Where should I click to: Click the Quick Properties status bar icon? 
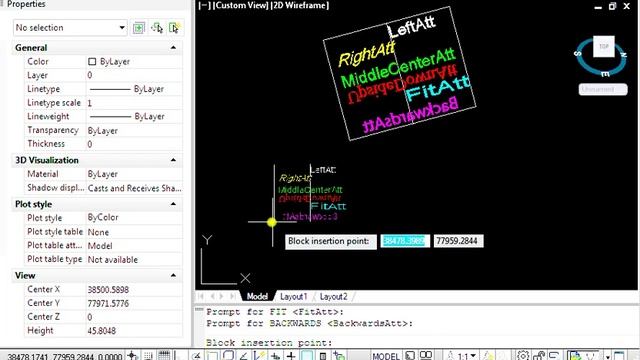[x=322, y=355]
